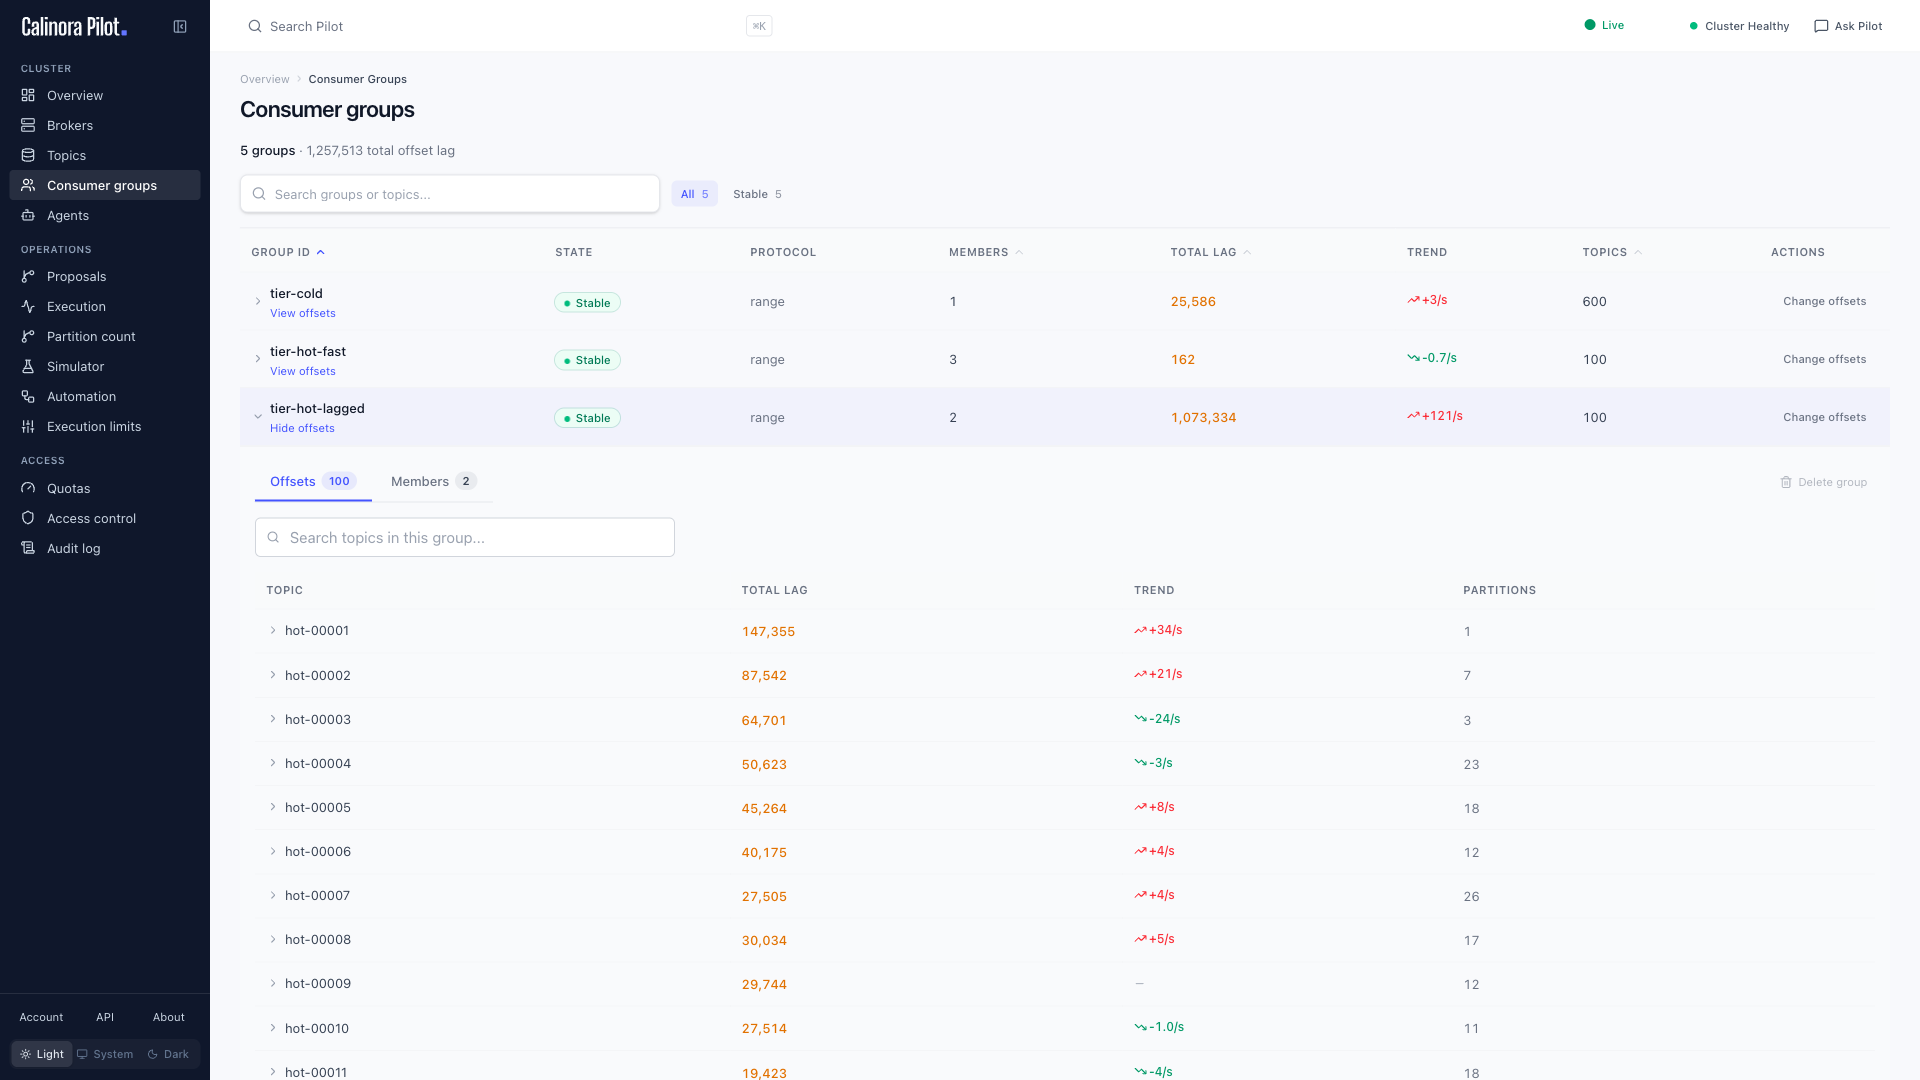Delete group tier-hot-lagged
The width and height of the screenshot is (1920, 1080).
[1824, 482]
